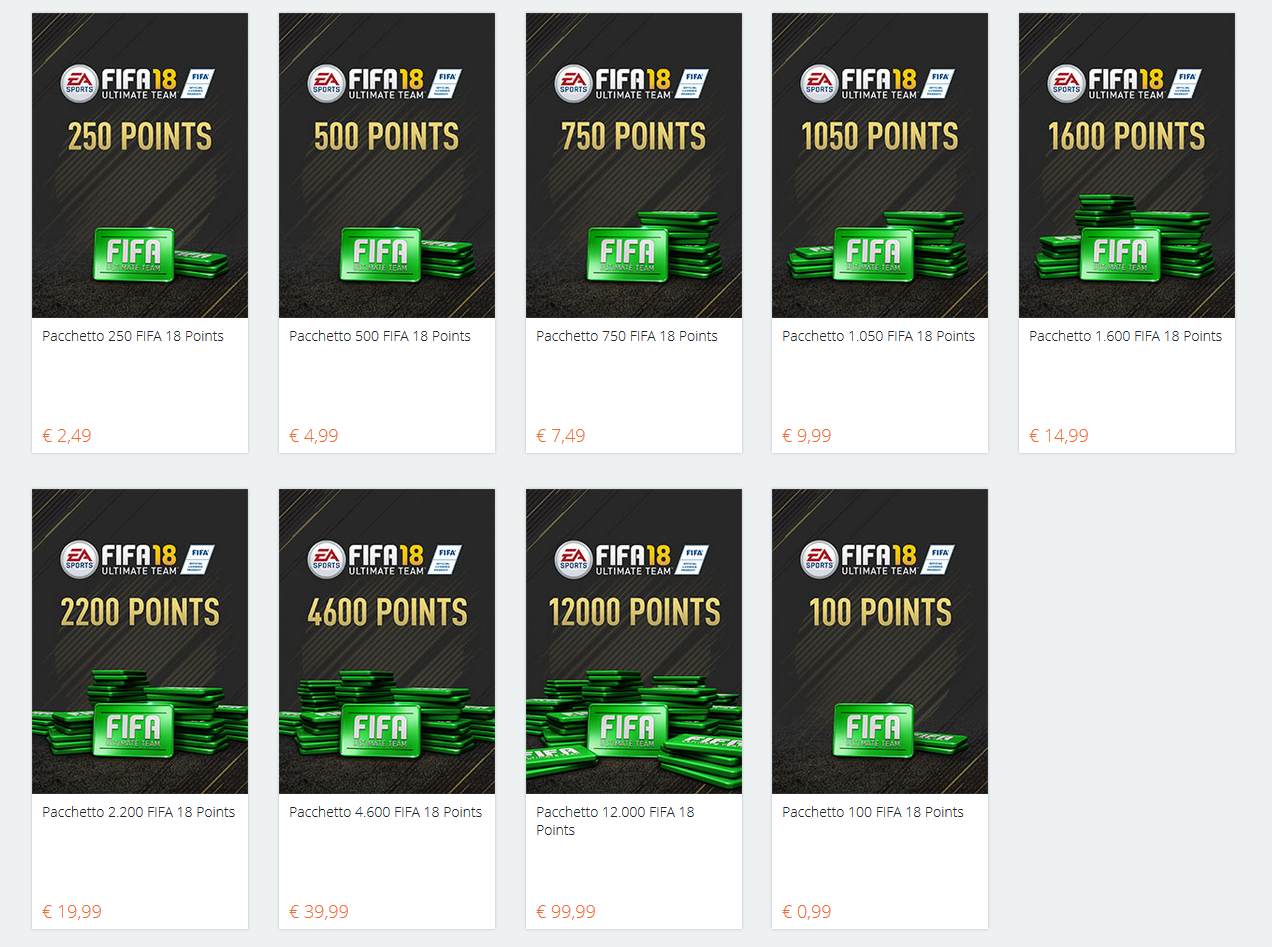The height and width of the screenshot is (947, 1272).
Task: Click the € 14,99 price
Action: (1059, 436)
